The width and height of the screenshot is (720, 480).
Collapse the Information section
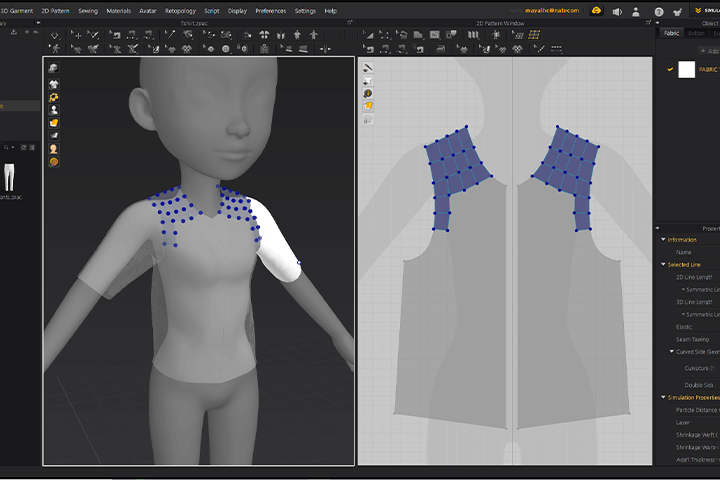tap(663, 239)
